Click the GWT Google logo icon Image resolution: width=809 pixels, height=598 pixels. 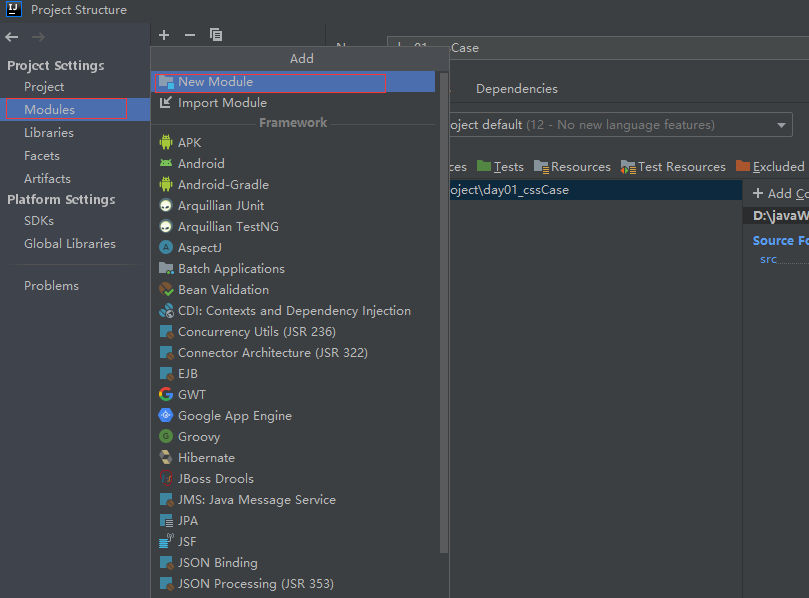pos(166,394)
